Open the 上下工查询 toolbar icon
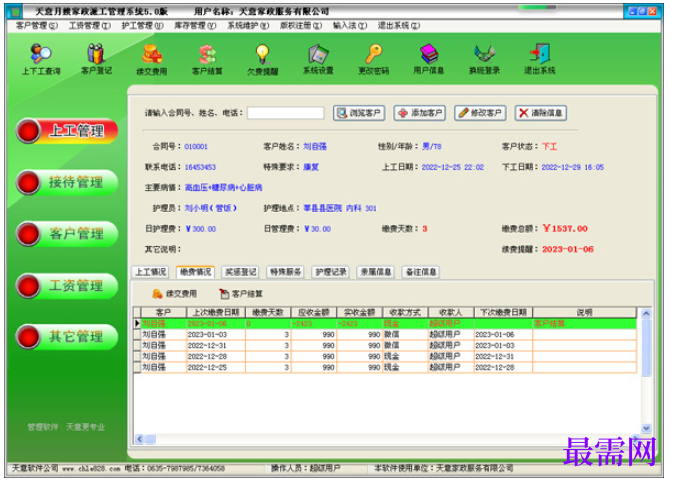 tap(41, 59)
